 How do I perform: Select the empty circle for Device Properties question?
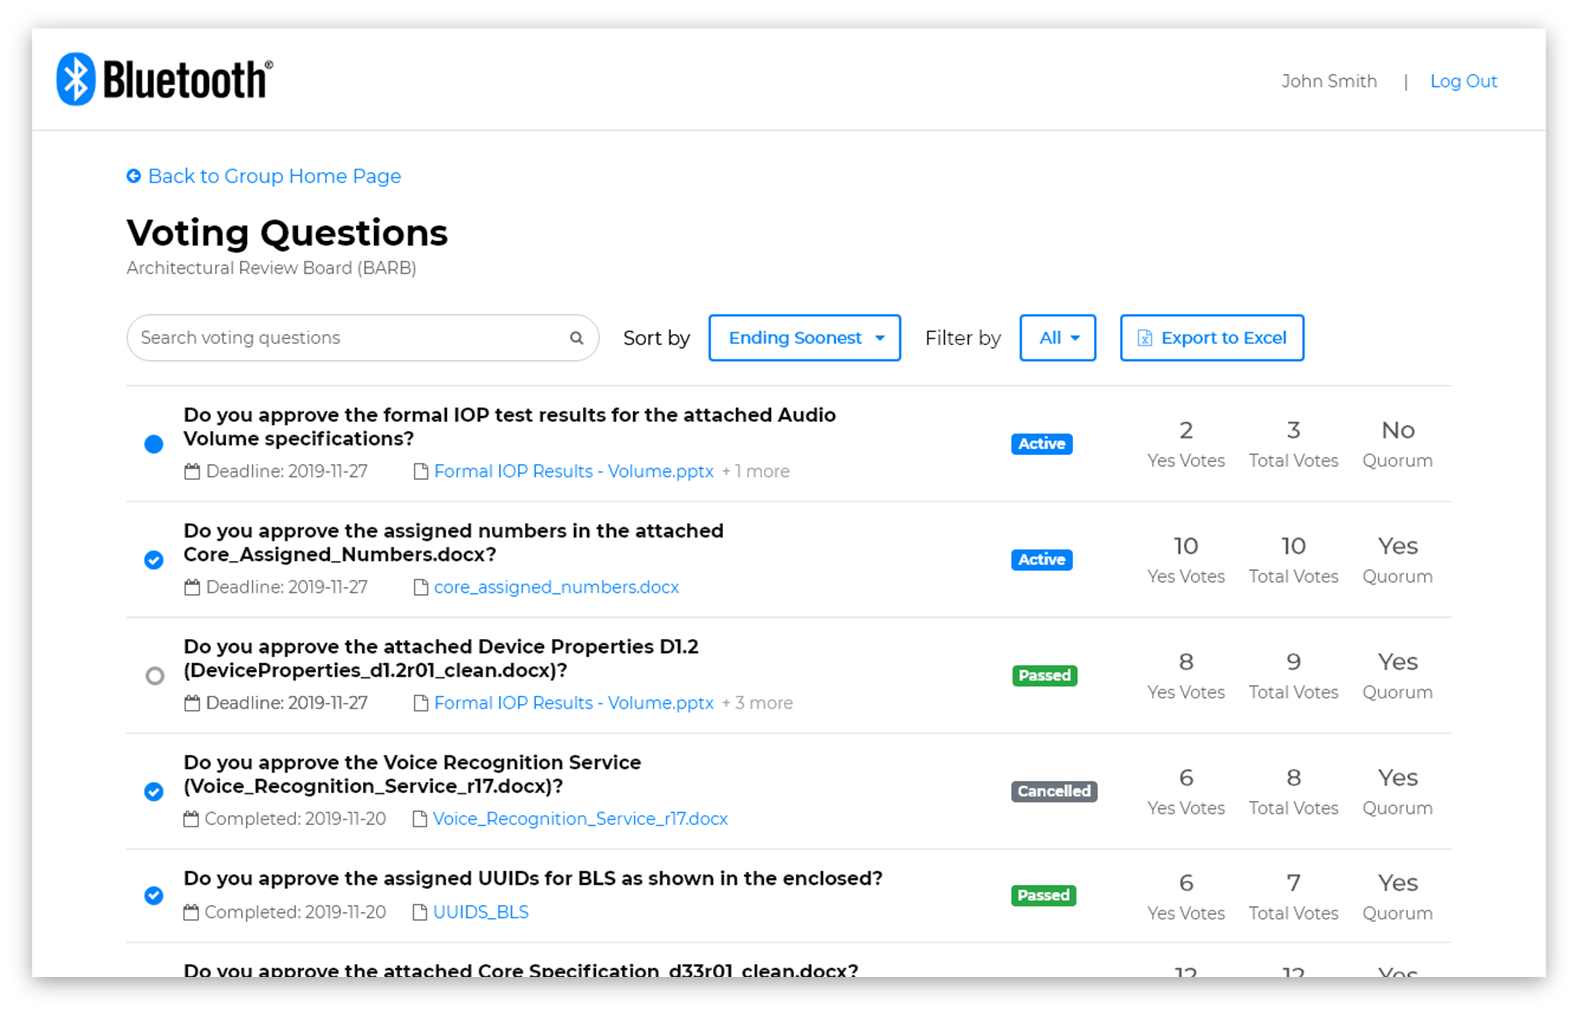pos(154,676)
